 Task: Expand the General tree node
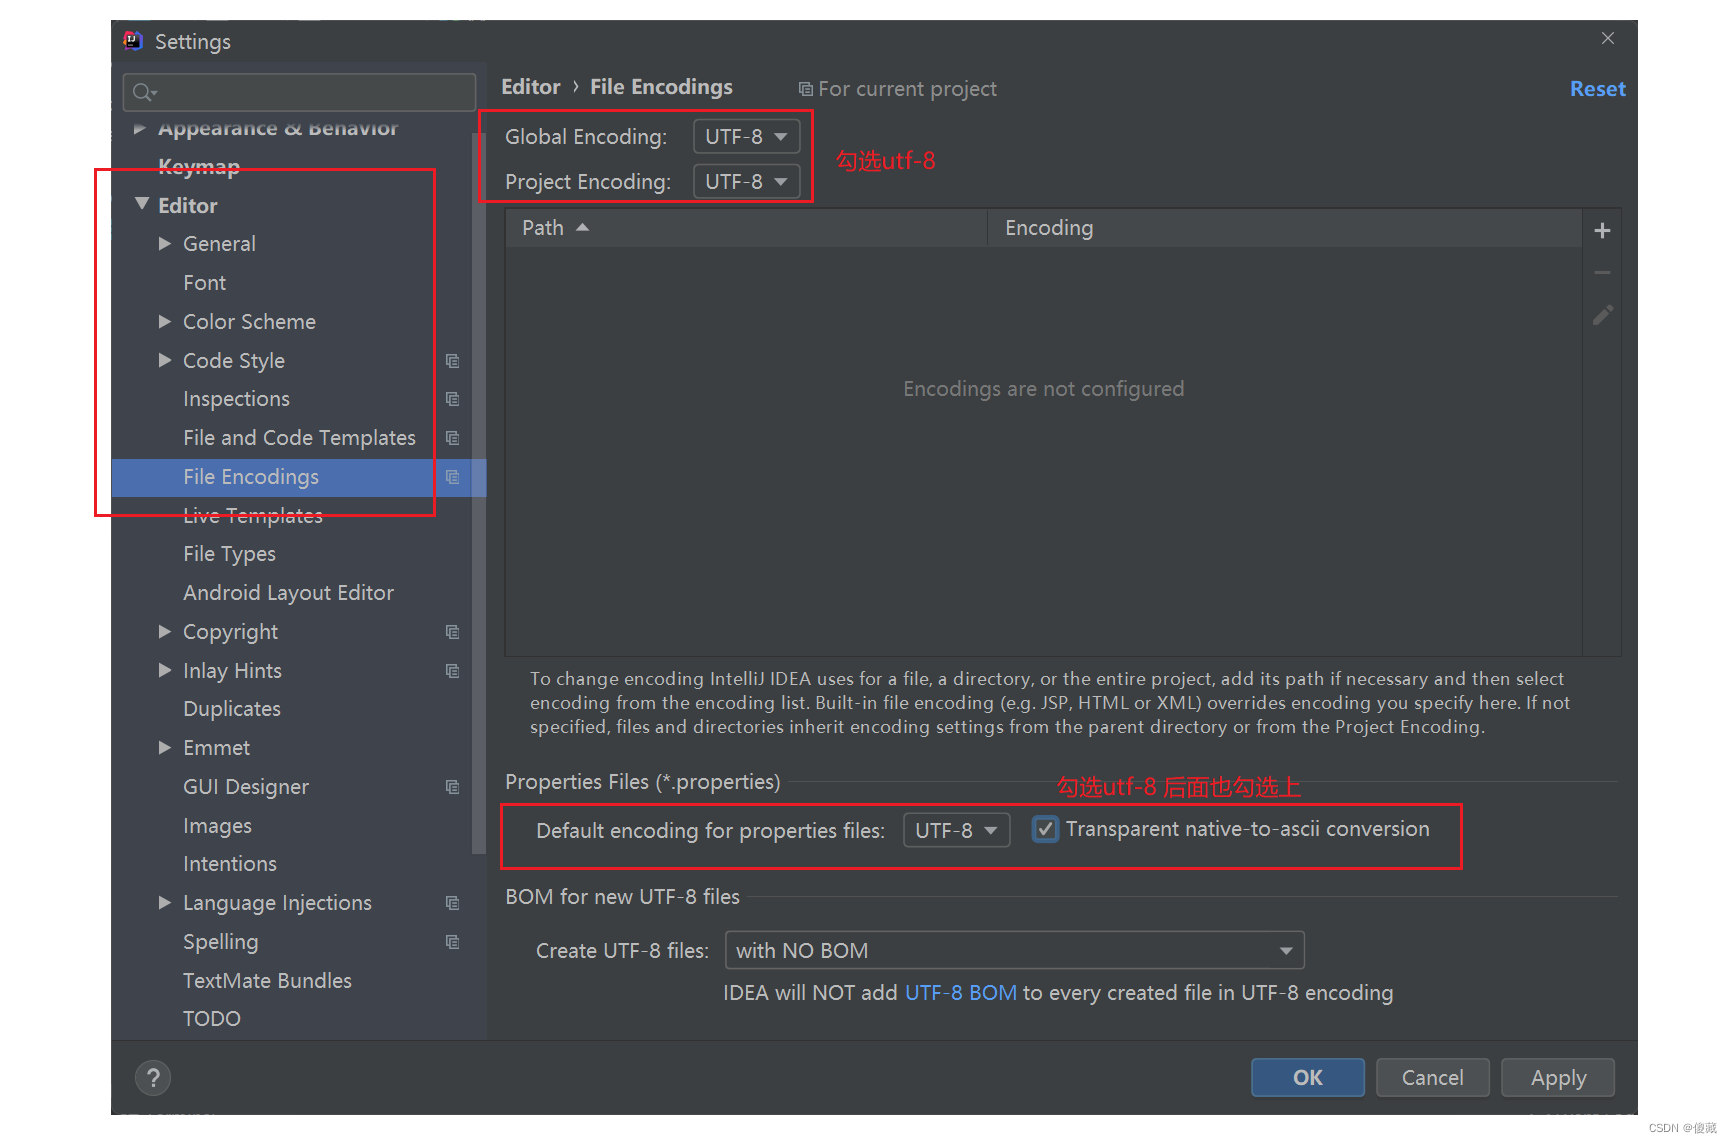[165, 243]
